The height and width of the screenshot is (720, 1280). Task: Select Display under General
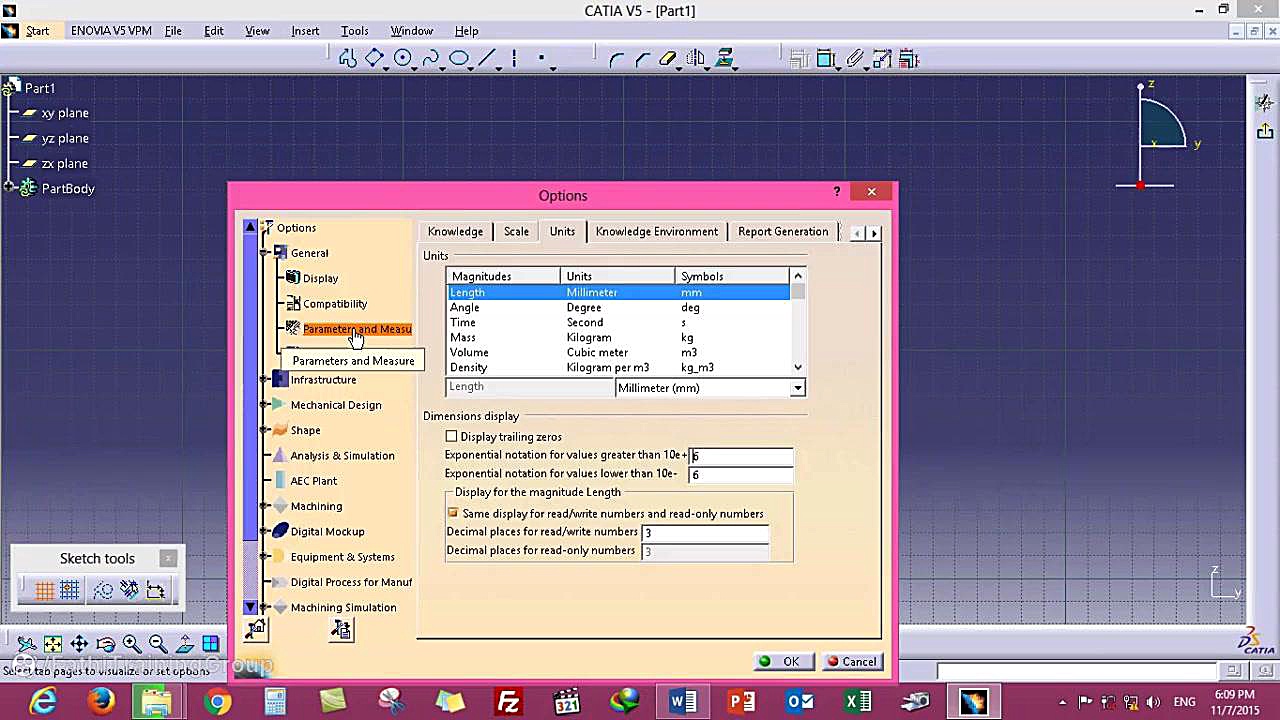(320, 279)
